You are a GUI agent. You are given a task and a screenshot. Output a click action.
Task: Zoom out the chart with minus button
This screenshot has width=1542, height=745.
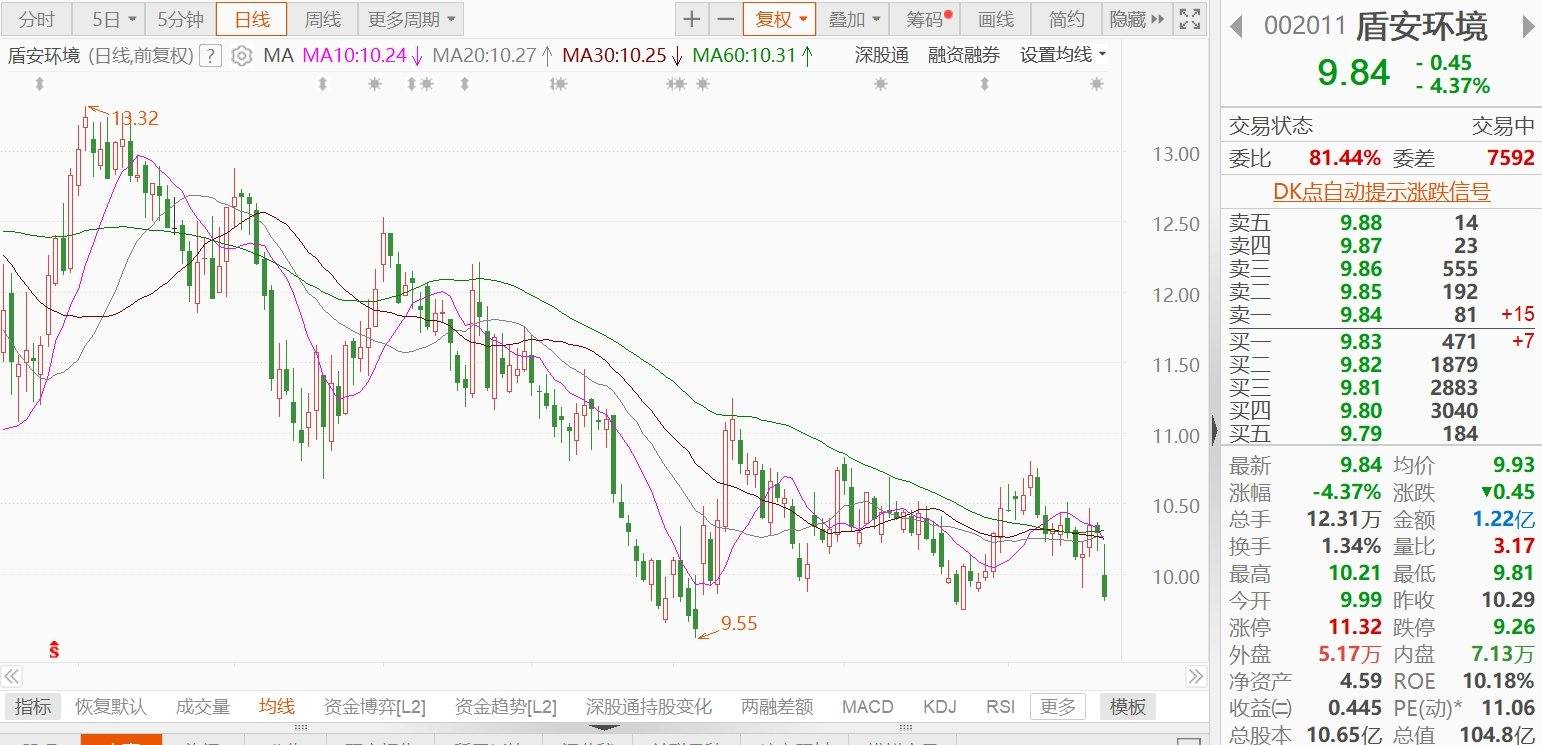[725, 19]
